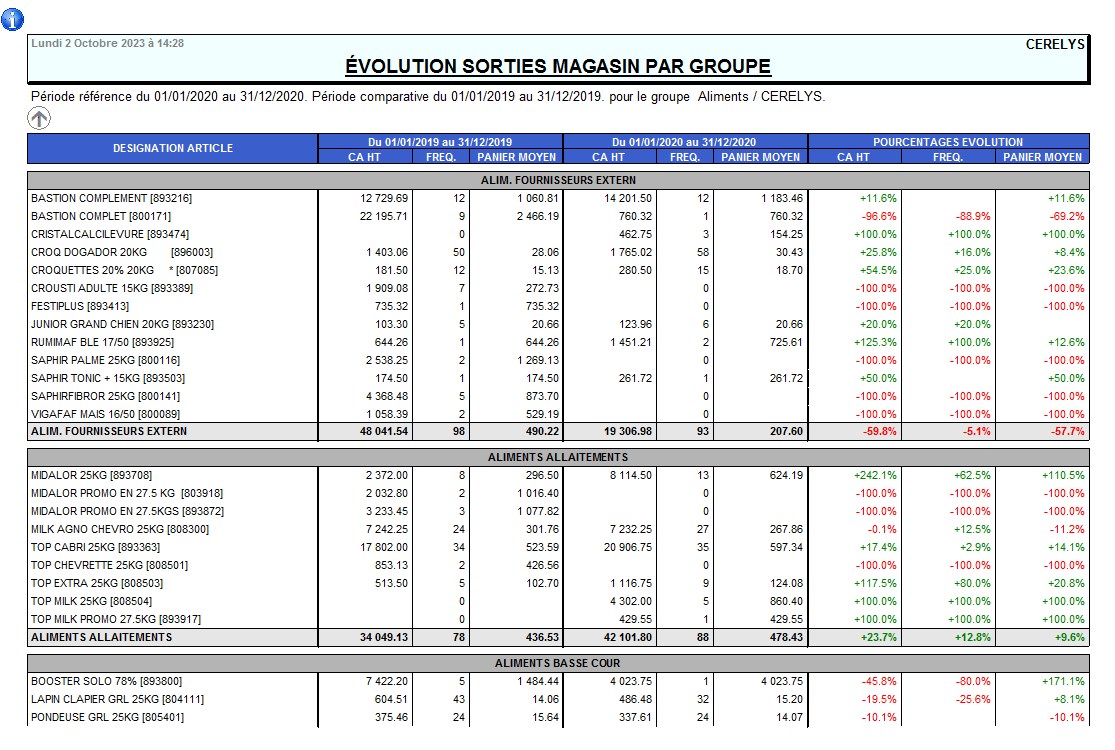The height and width of the screenshot is (750, 1115).
Task: Click the blue info icon
Action: (14, 20)
